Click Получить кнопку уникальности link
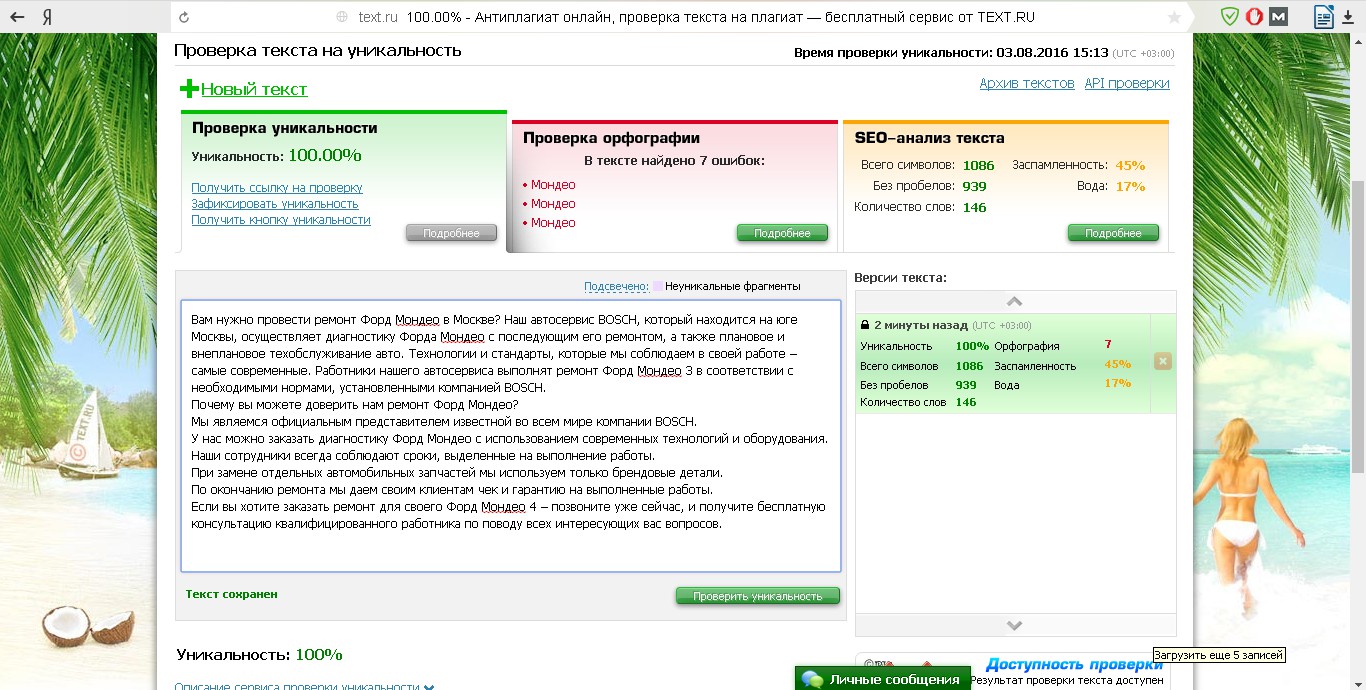This screenshot has width=1366, height=690. tap(281, 220)
